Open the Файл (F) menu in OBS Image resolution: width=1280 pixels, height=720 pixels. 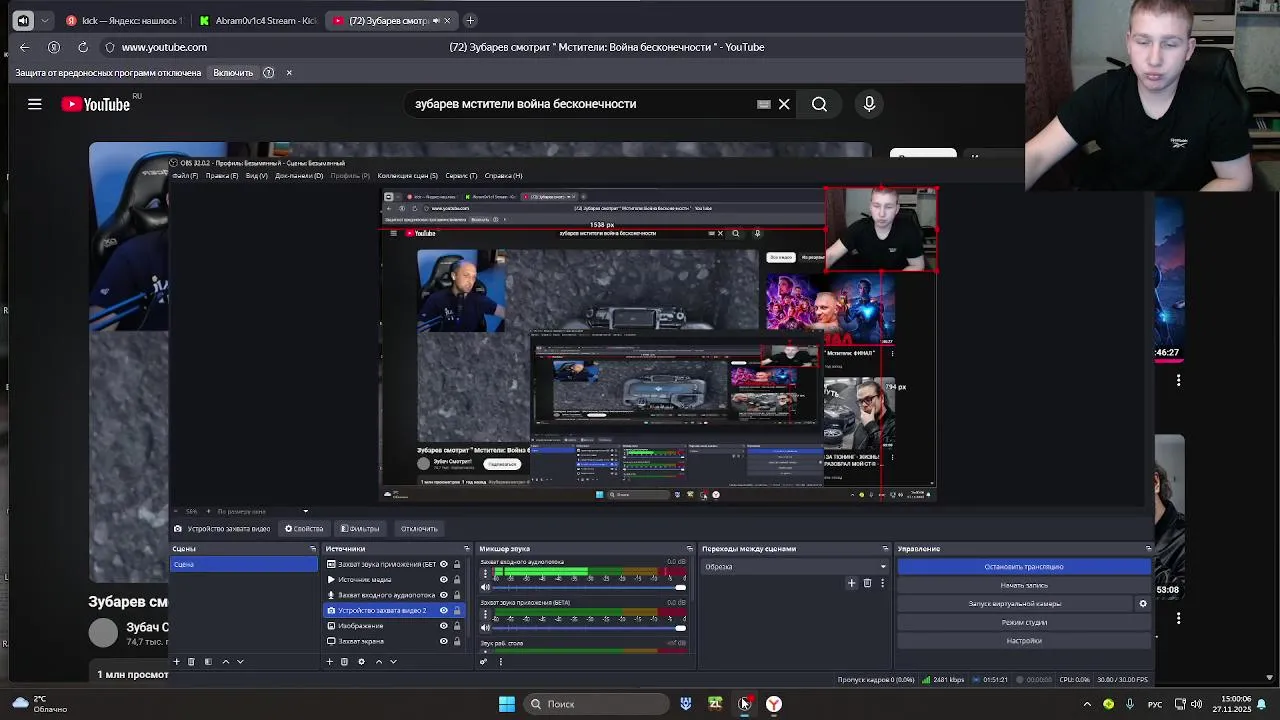coord(184,176)
